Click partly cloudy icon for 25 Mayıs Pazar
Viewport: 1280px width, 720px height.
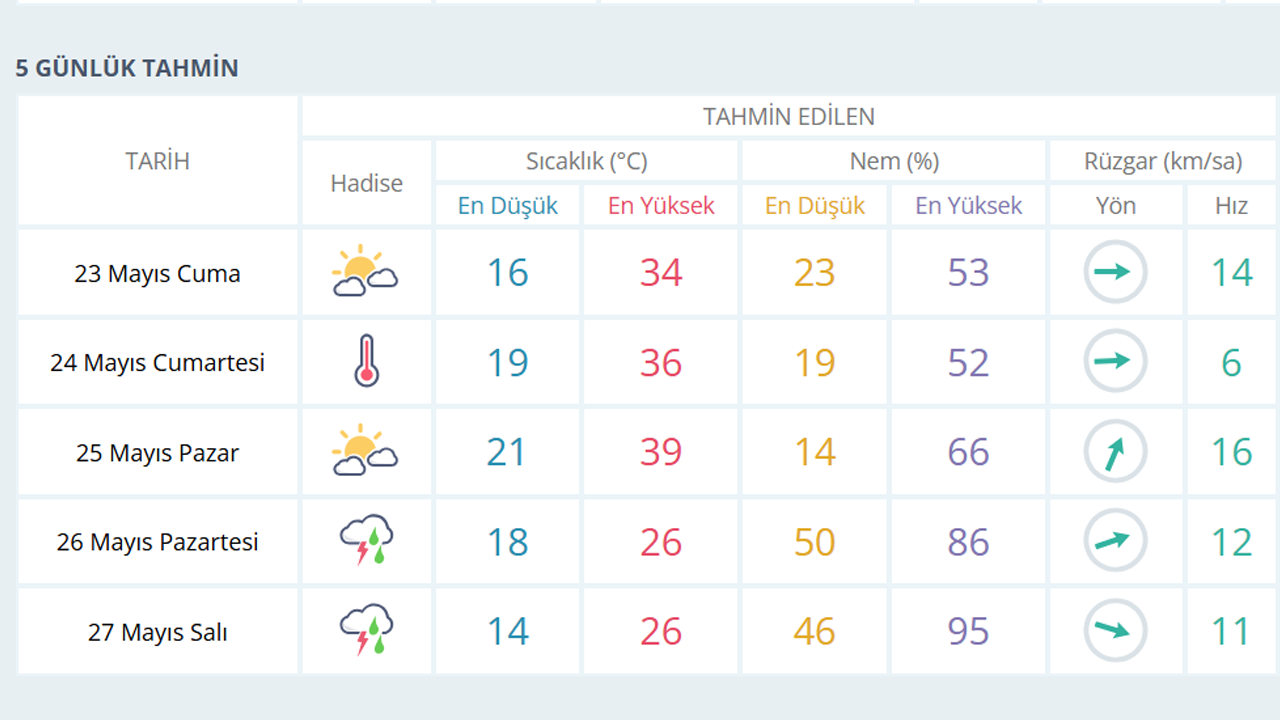(365, 451)
